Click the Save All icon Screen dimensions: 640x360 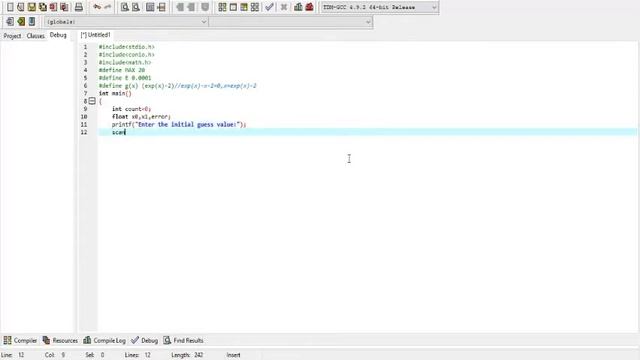[42, 7]
